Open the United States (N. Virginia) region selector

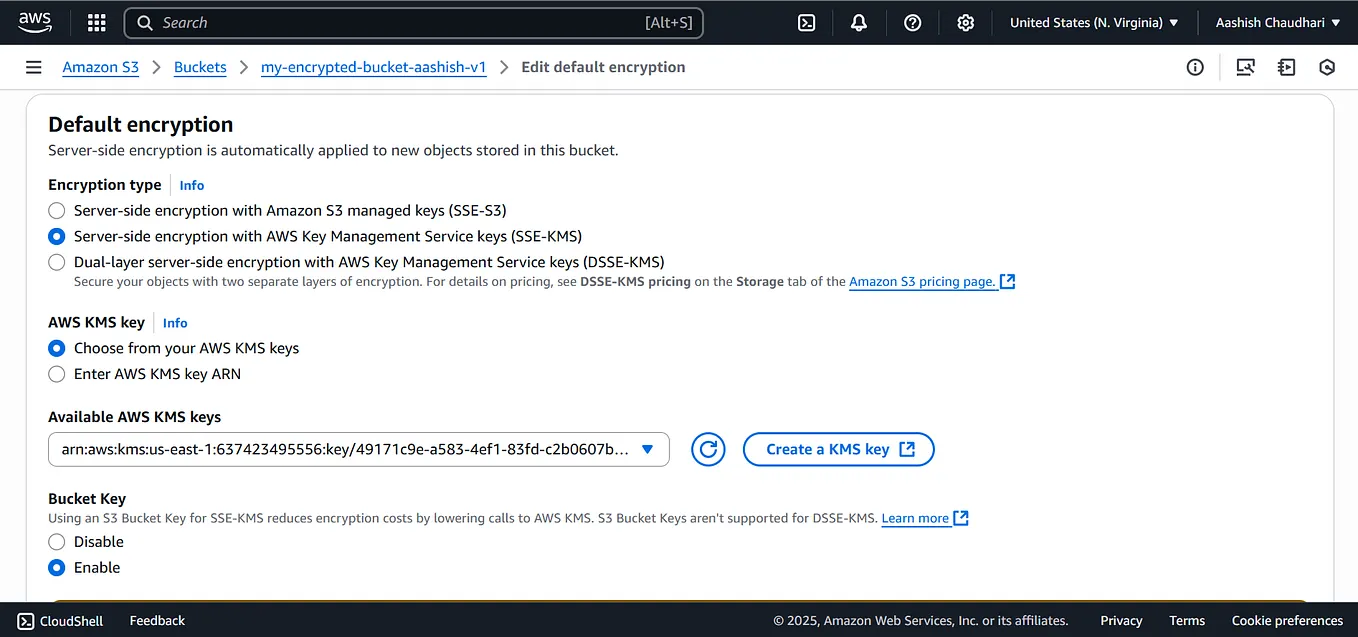coord(1092,22)
